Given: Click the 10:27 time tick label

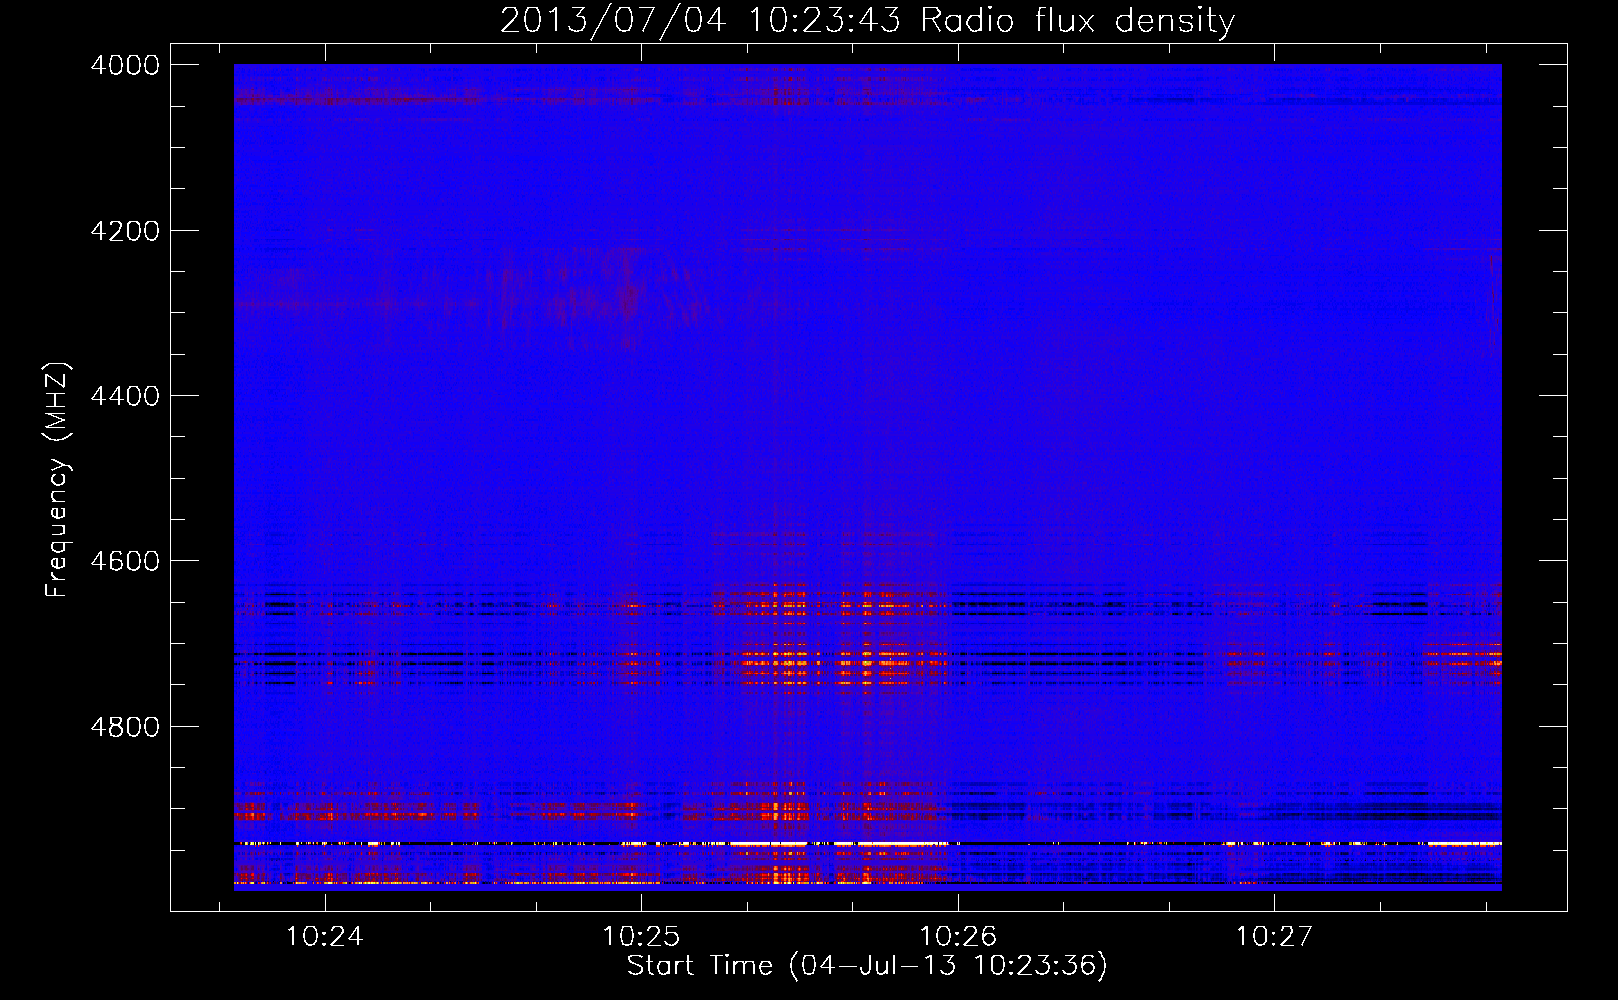Looking at the screenshot, I should pyautogui.click(x=1274, y=937).
